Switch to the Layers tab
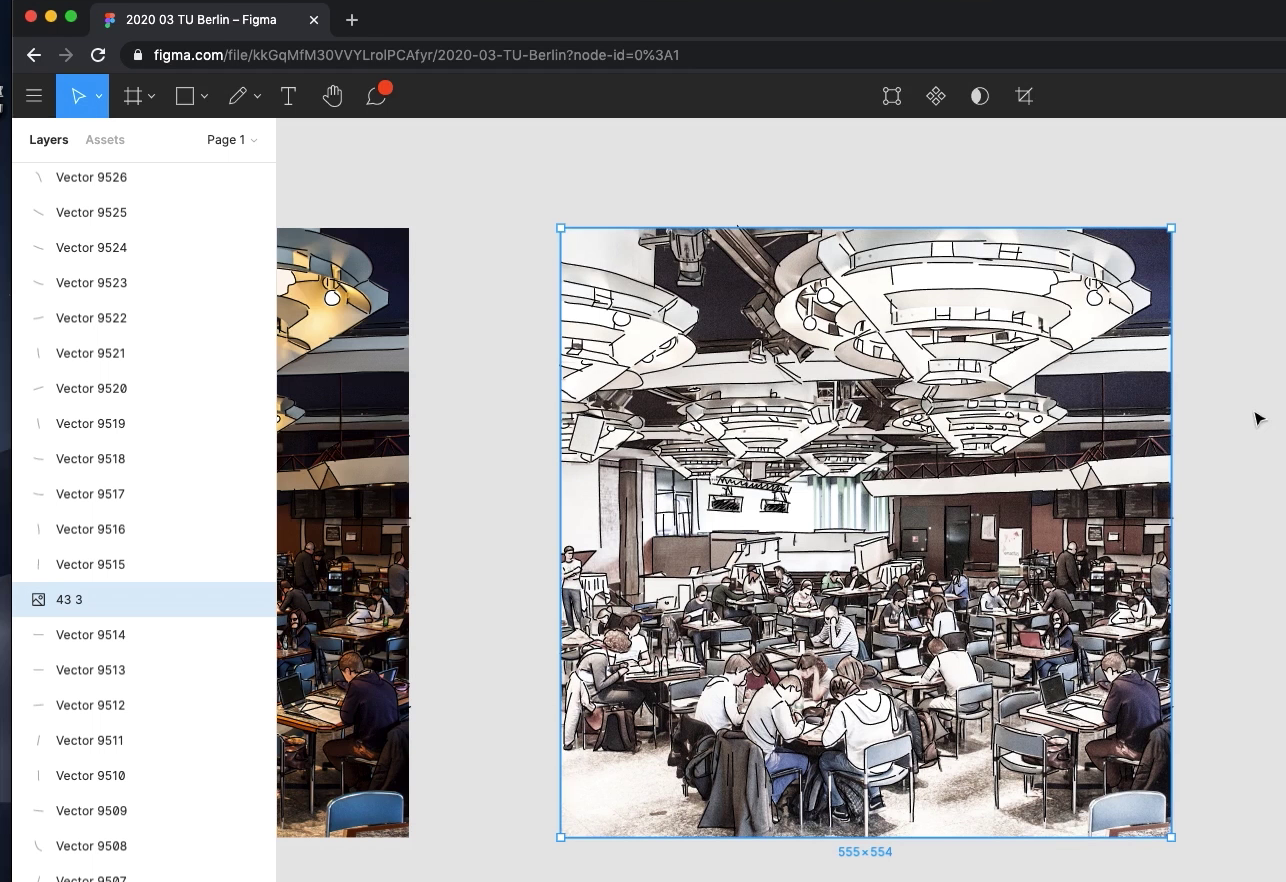Screen dimensions: 1286x882 pos(49,140)
